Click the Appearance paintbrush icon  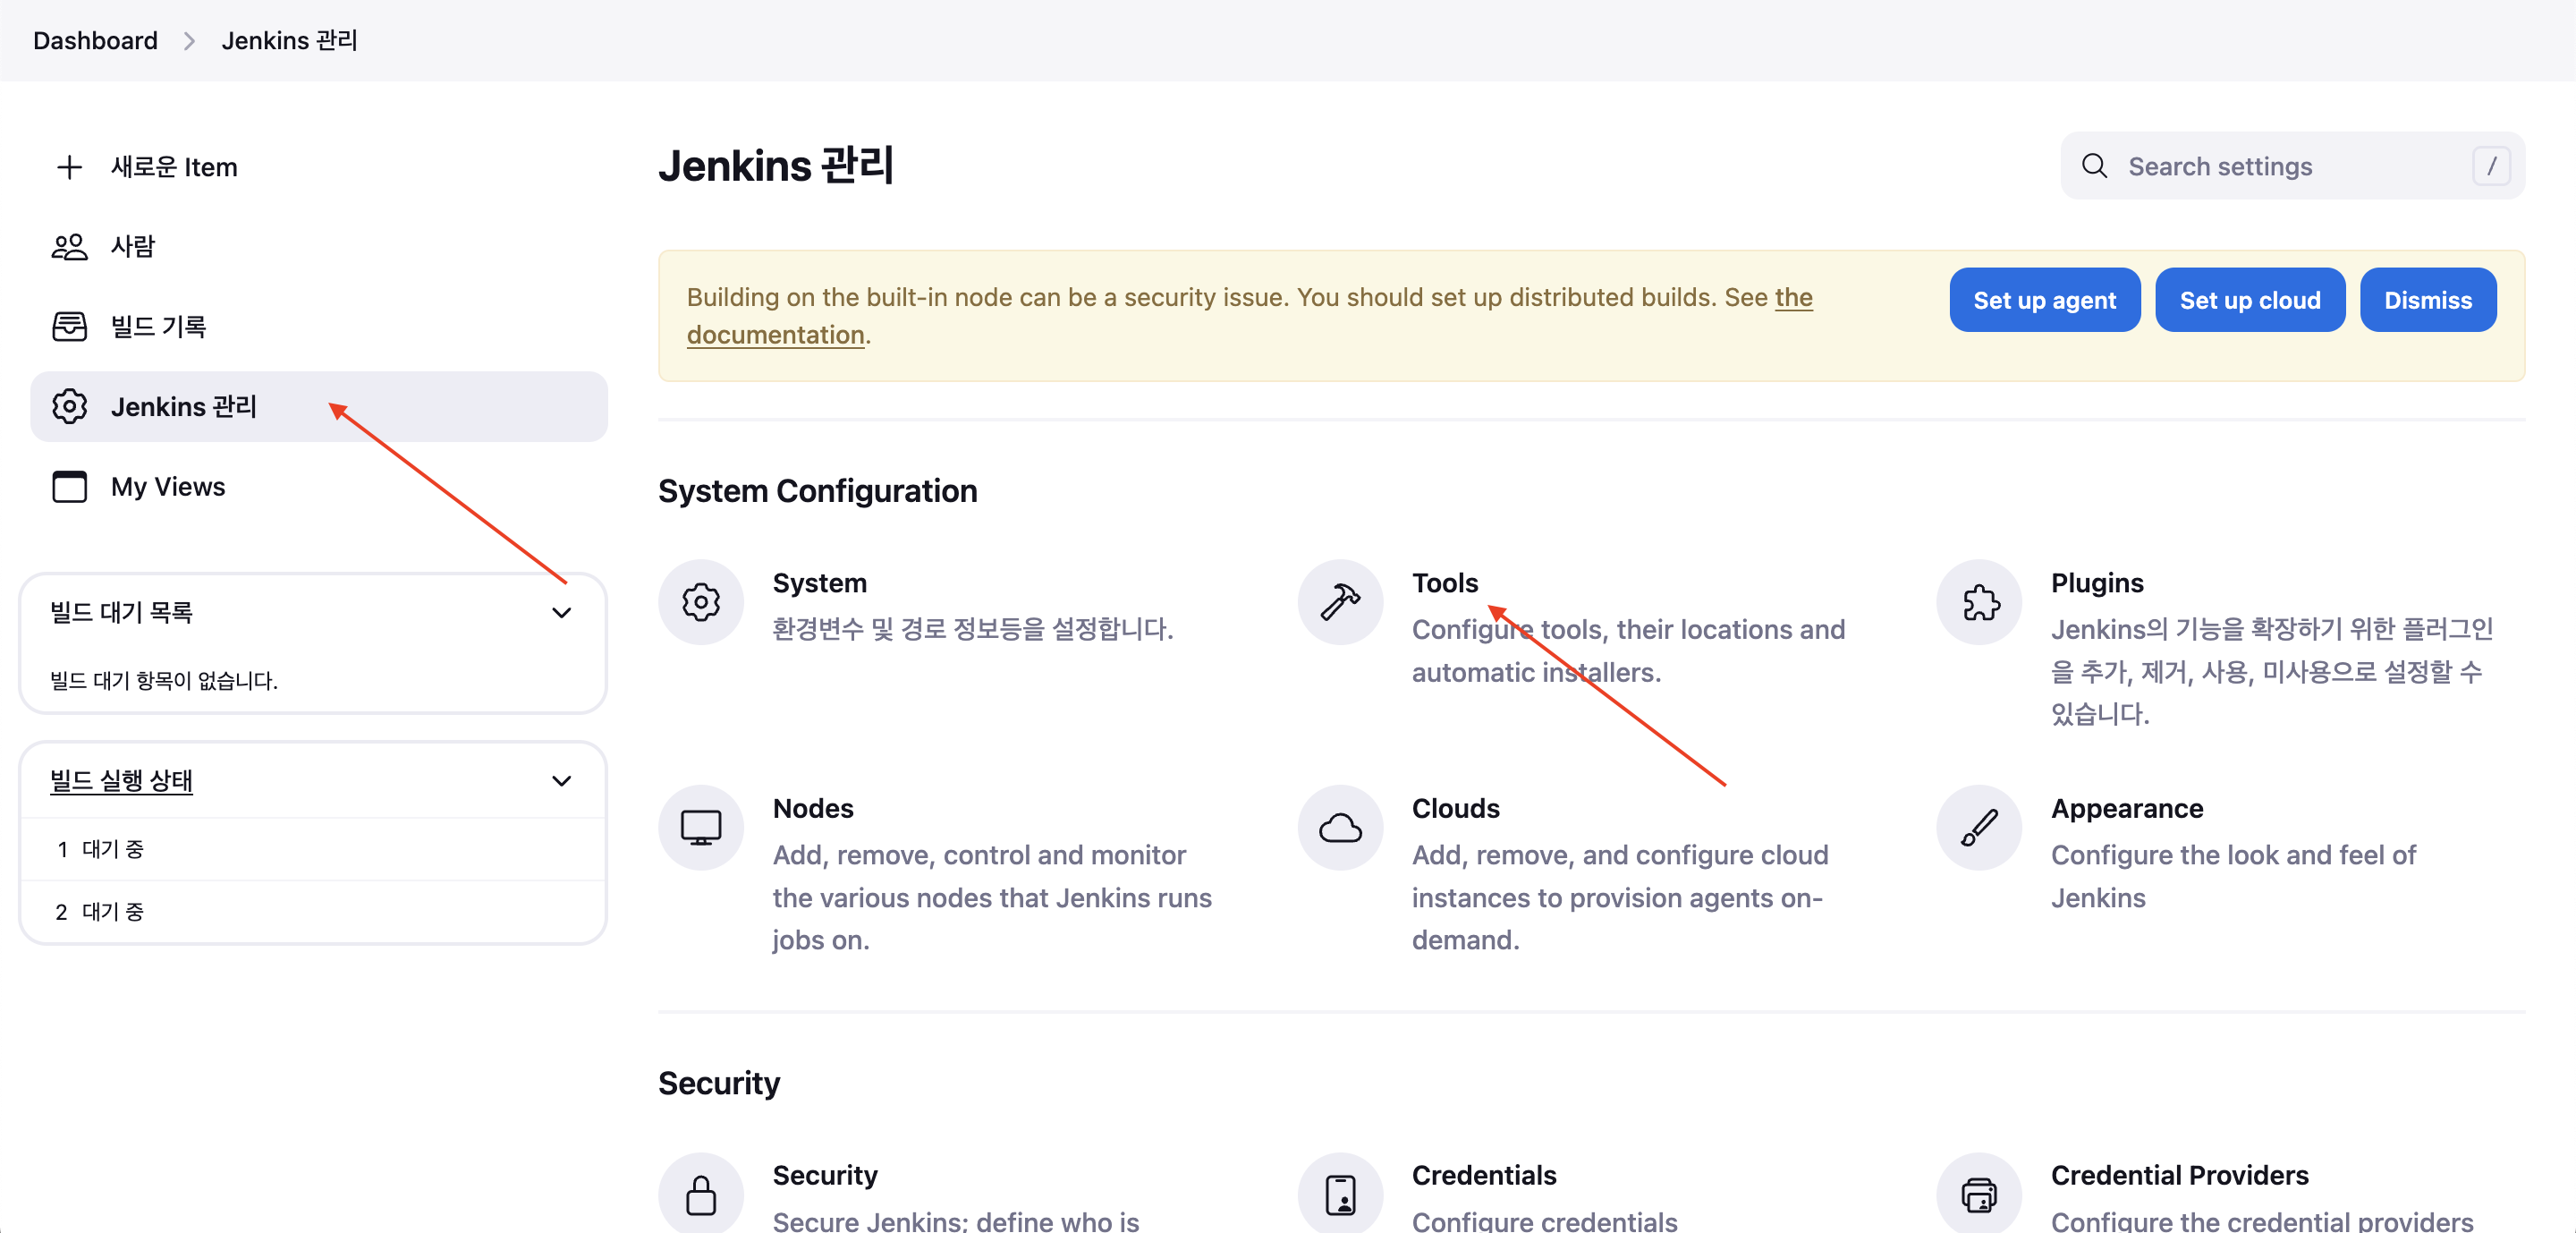coord(1979,828)
